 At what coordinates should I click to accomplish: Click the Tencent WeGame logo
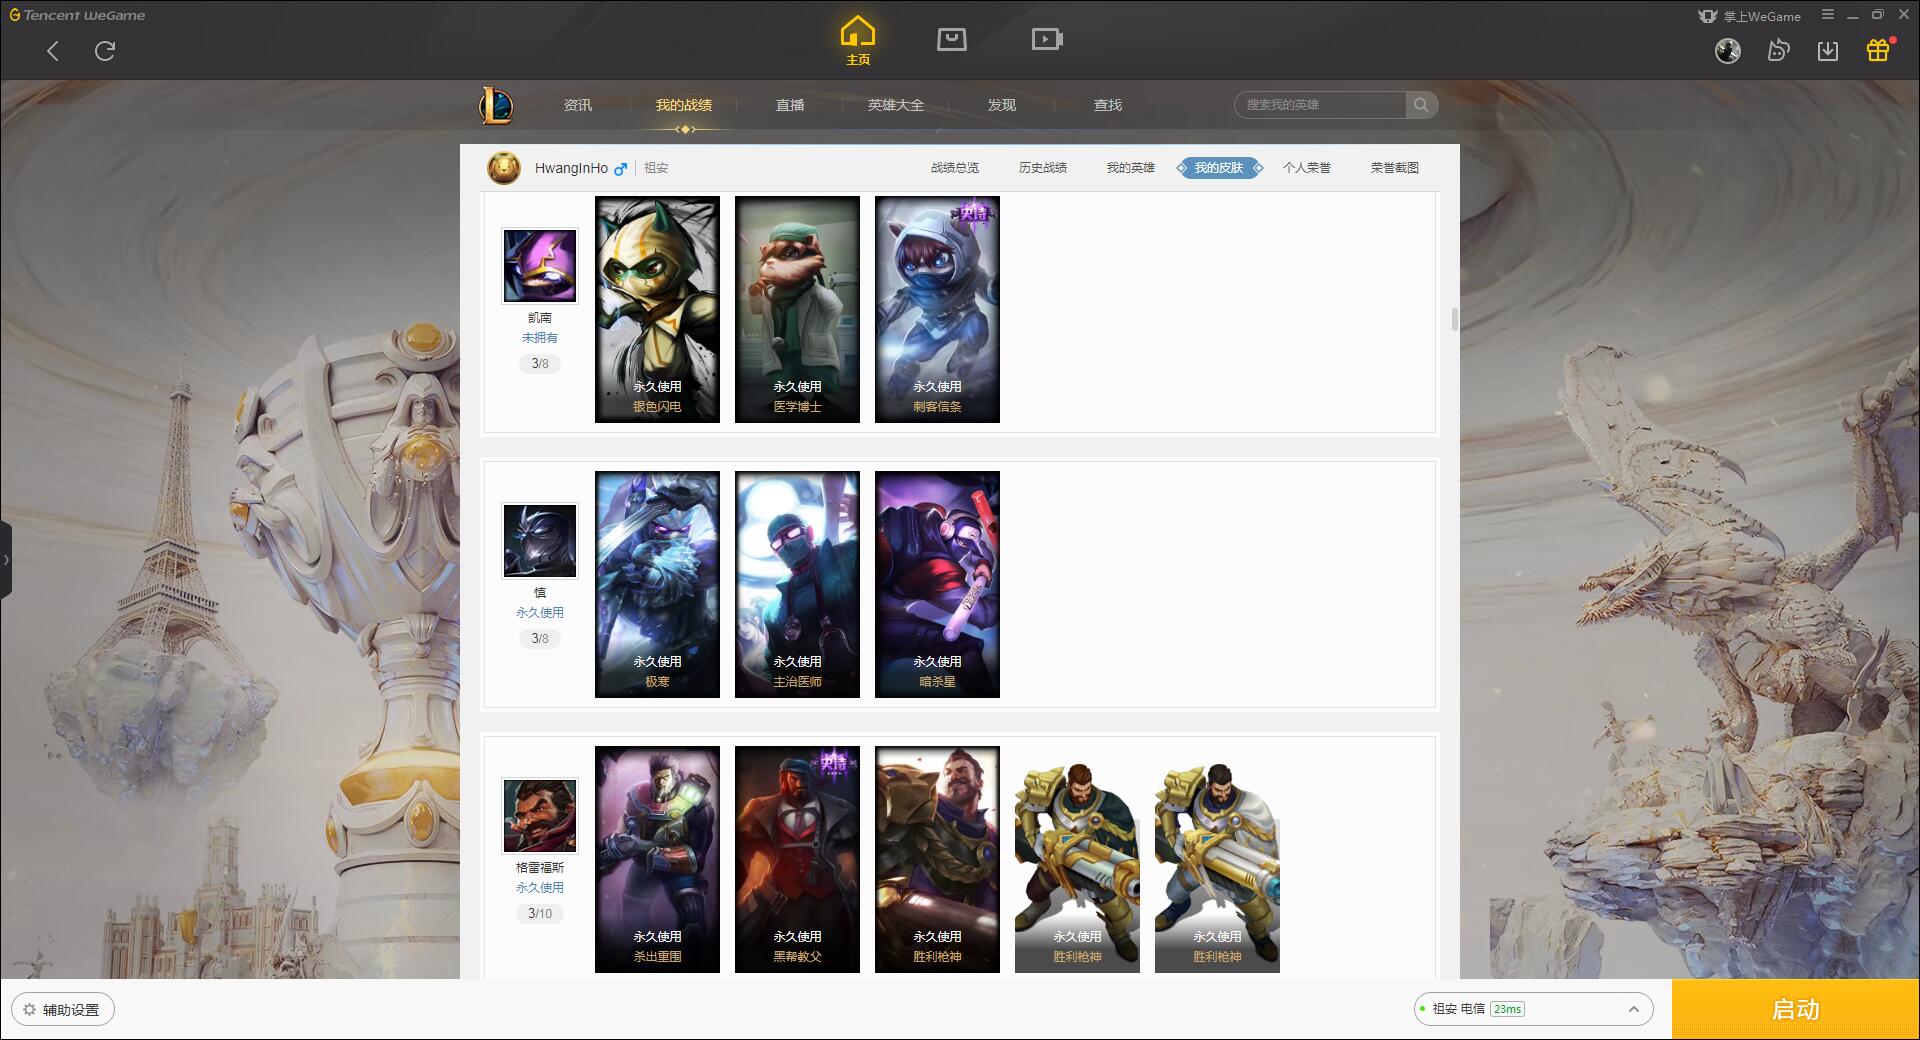pyautogui.click(x=77, y=15)
